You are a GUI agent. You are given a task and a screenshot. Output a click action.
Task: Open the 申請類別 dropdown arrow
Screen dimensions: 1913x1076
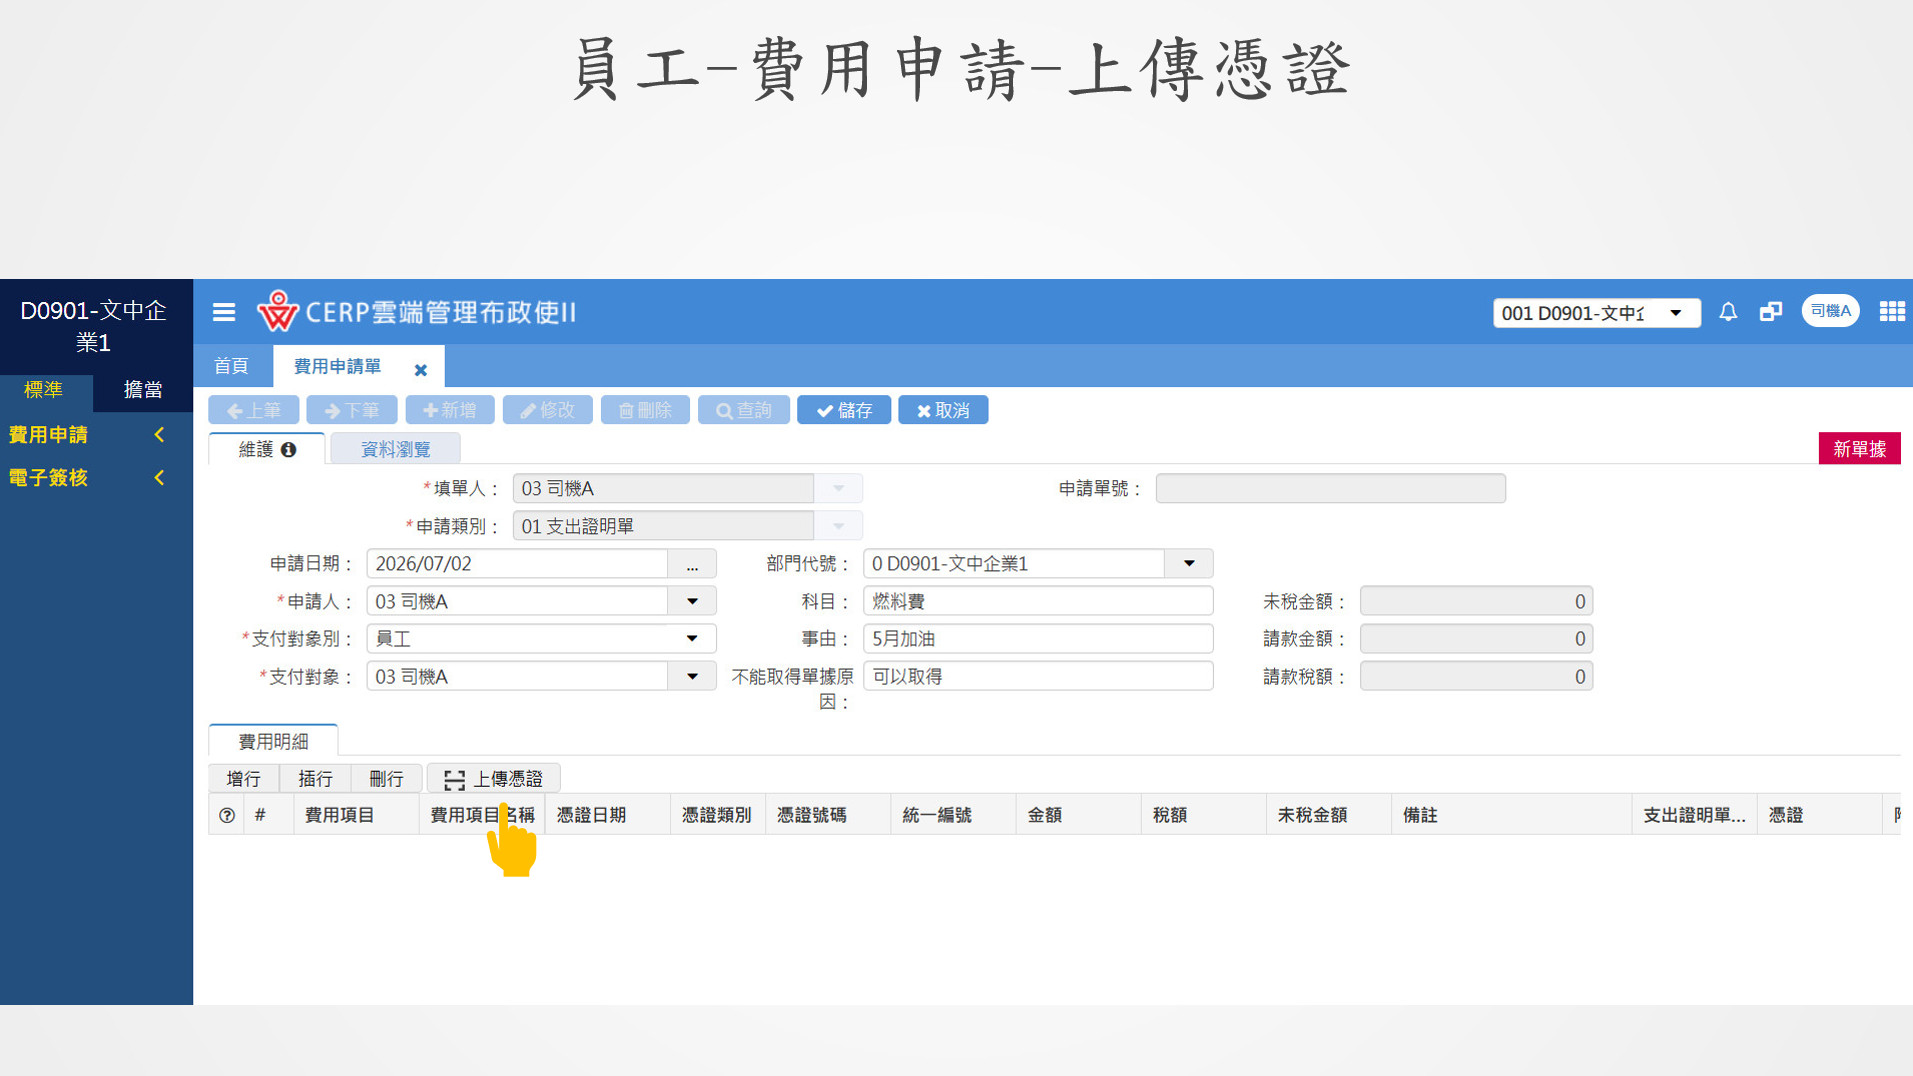838,526
